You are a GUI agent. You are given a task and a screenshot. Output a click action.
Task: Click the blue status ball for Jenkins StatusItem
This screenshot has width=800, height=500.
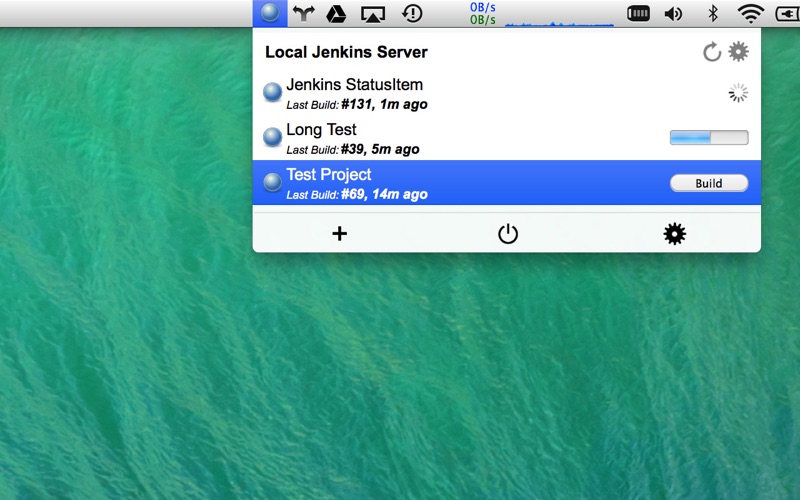pos(272,92)
